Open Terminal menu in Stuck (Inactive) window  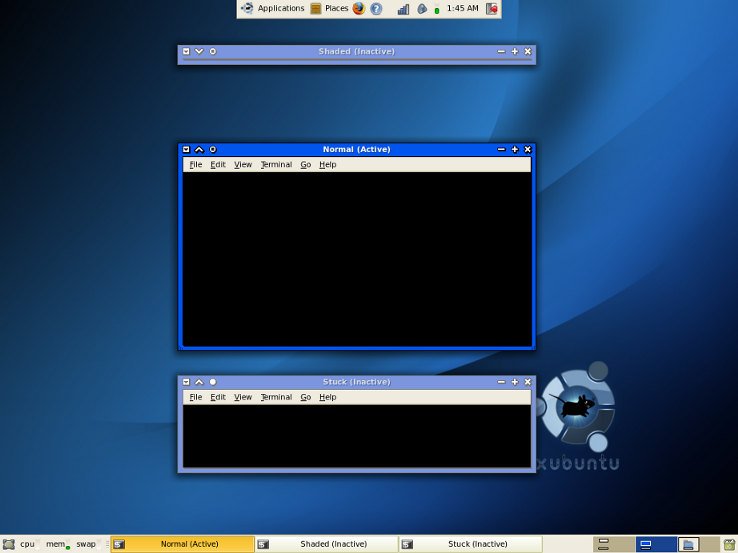(277, 397)
